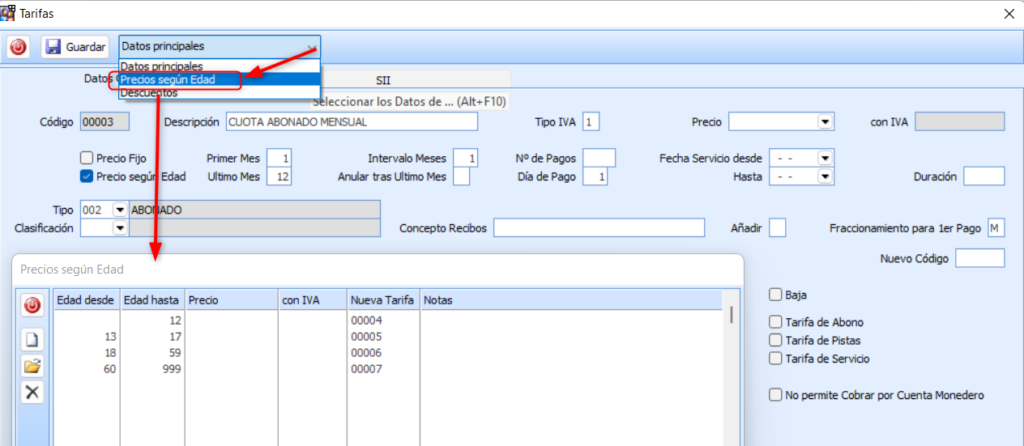Click red power icon in Precios según Edad panel
Image resolution: width=1024 pixels, height=446 pixels.
pos(32,305)
